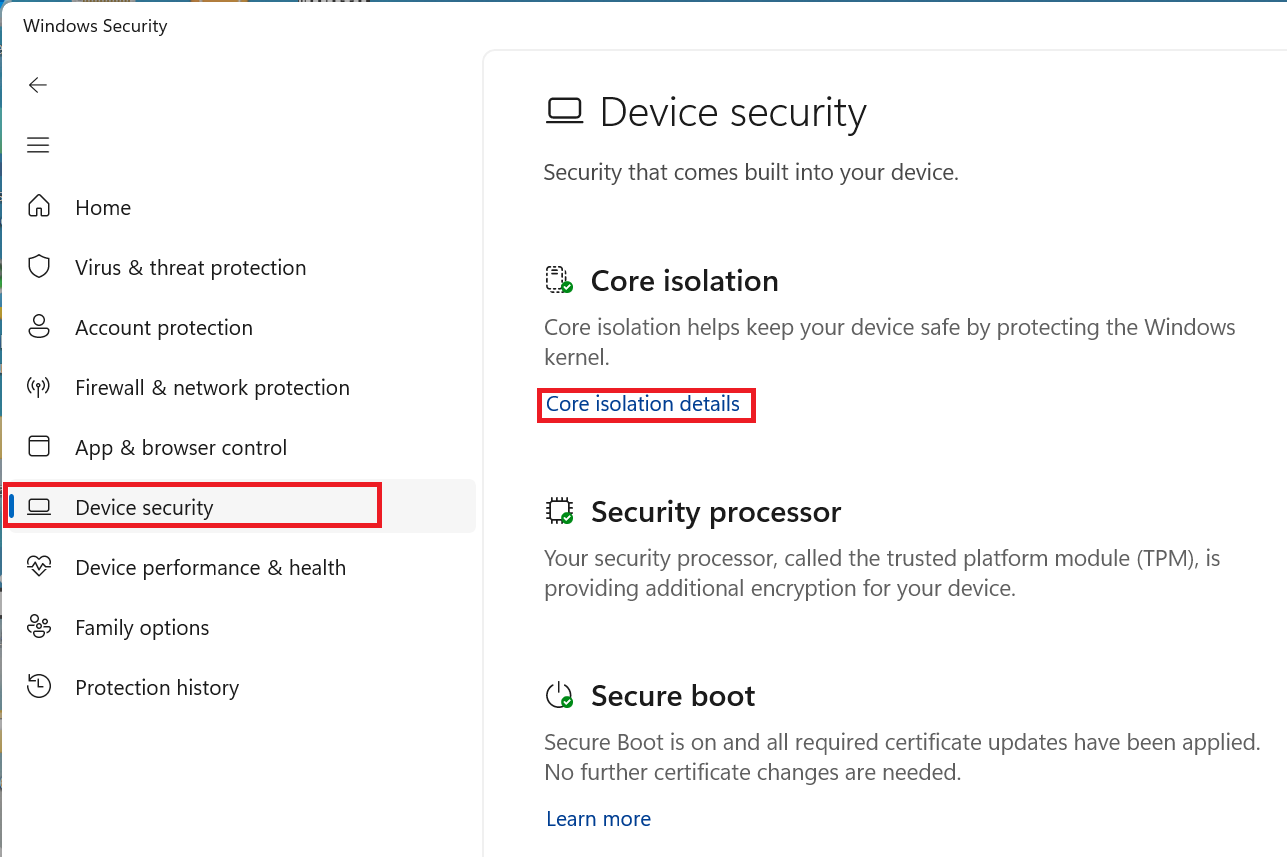Click the Firewall & network protection antenna icon
This screenshot has width=1287, height=857.
pos(39,387)
